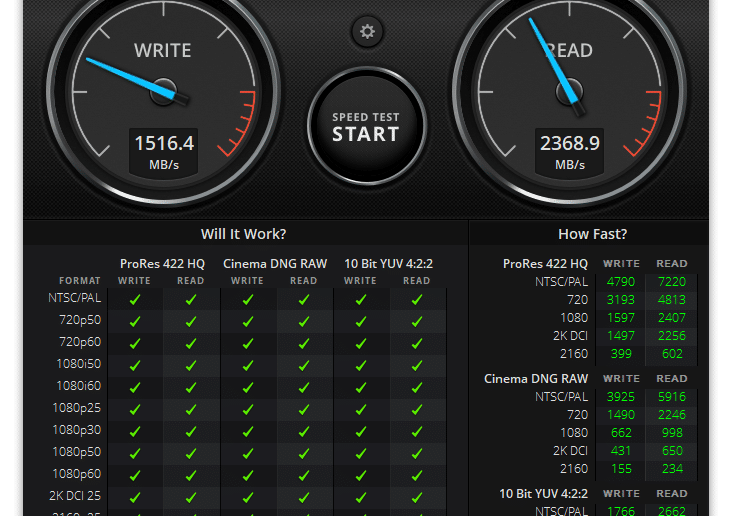
Task: Click the 7220 ProRes NTSC/PAL read value
Action: [672, 282]
